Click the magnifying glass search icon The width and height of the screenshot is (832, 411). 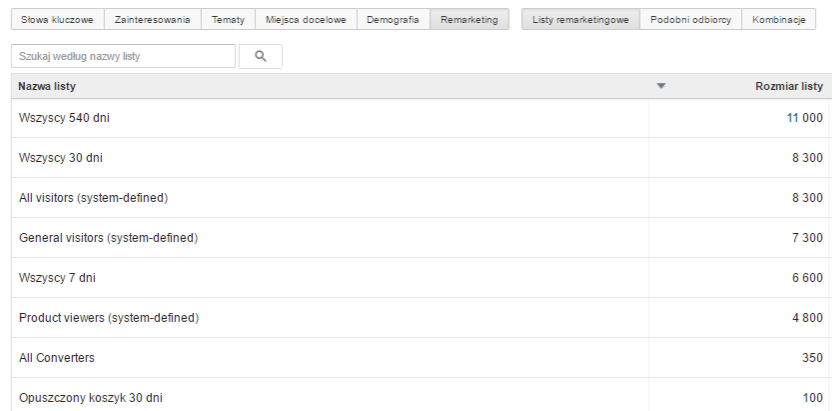pos(261,57)
